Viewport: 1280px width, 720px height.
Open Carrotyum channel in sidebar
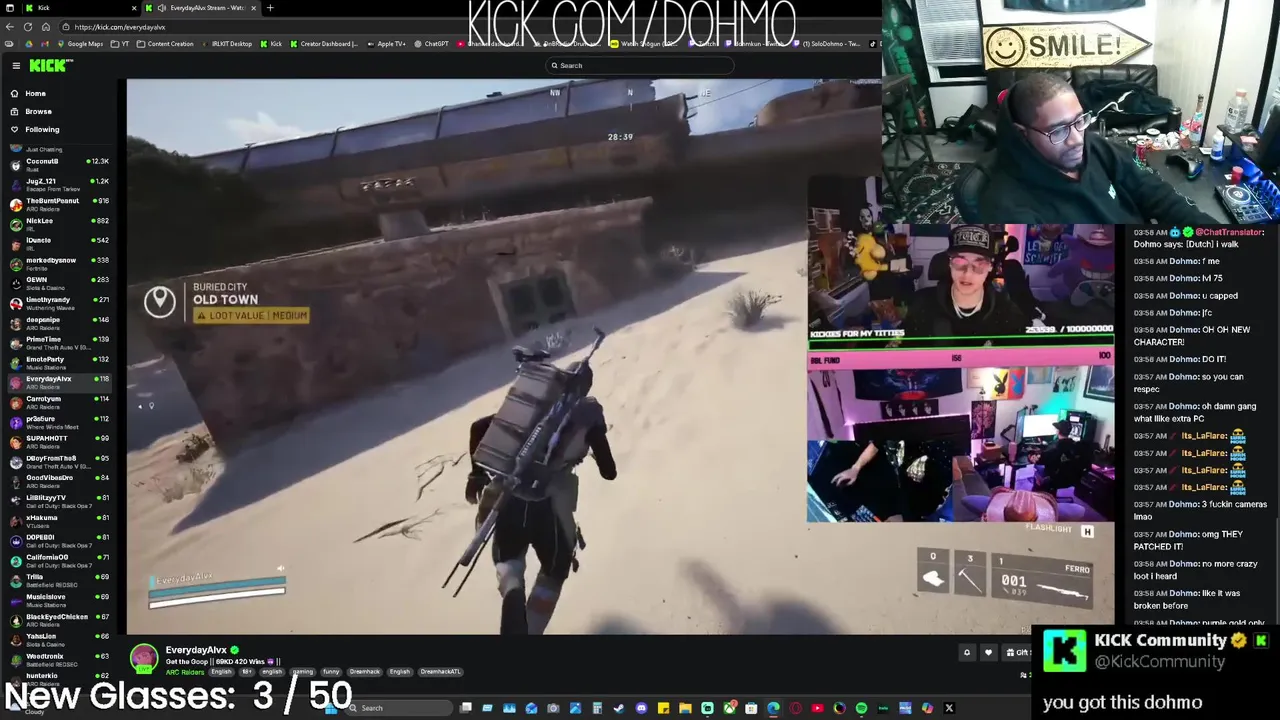(x=60, y=402)
